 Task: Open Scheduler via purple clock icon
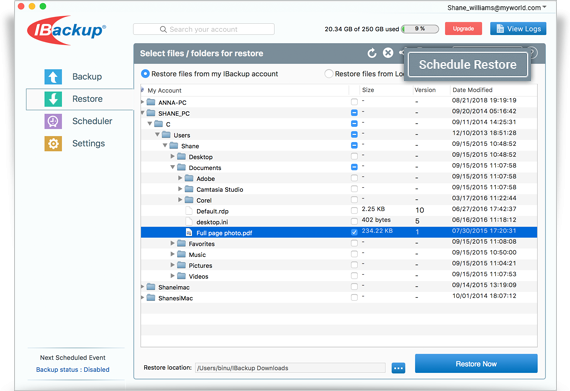[53, 121]
